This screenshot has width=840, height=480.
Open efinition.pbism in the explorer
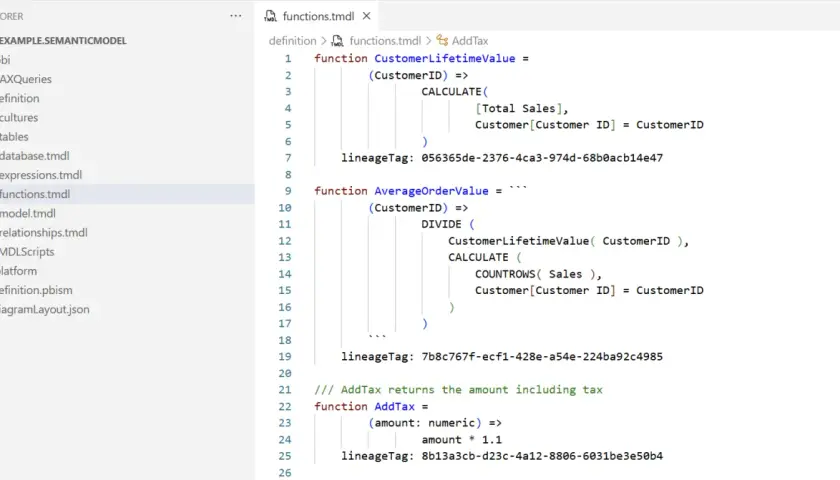pyautogui.click(x=36, y=290)
